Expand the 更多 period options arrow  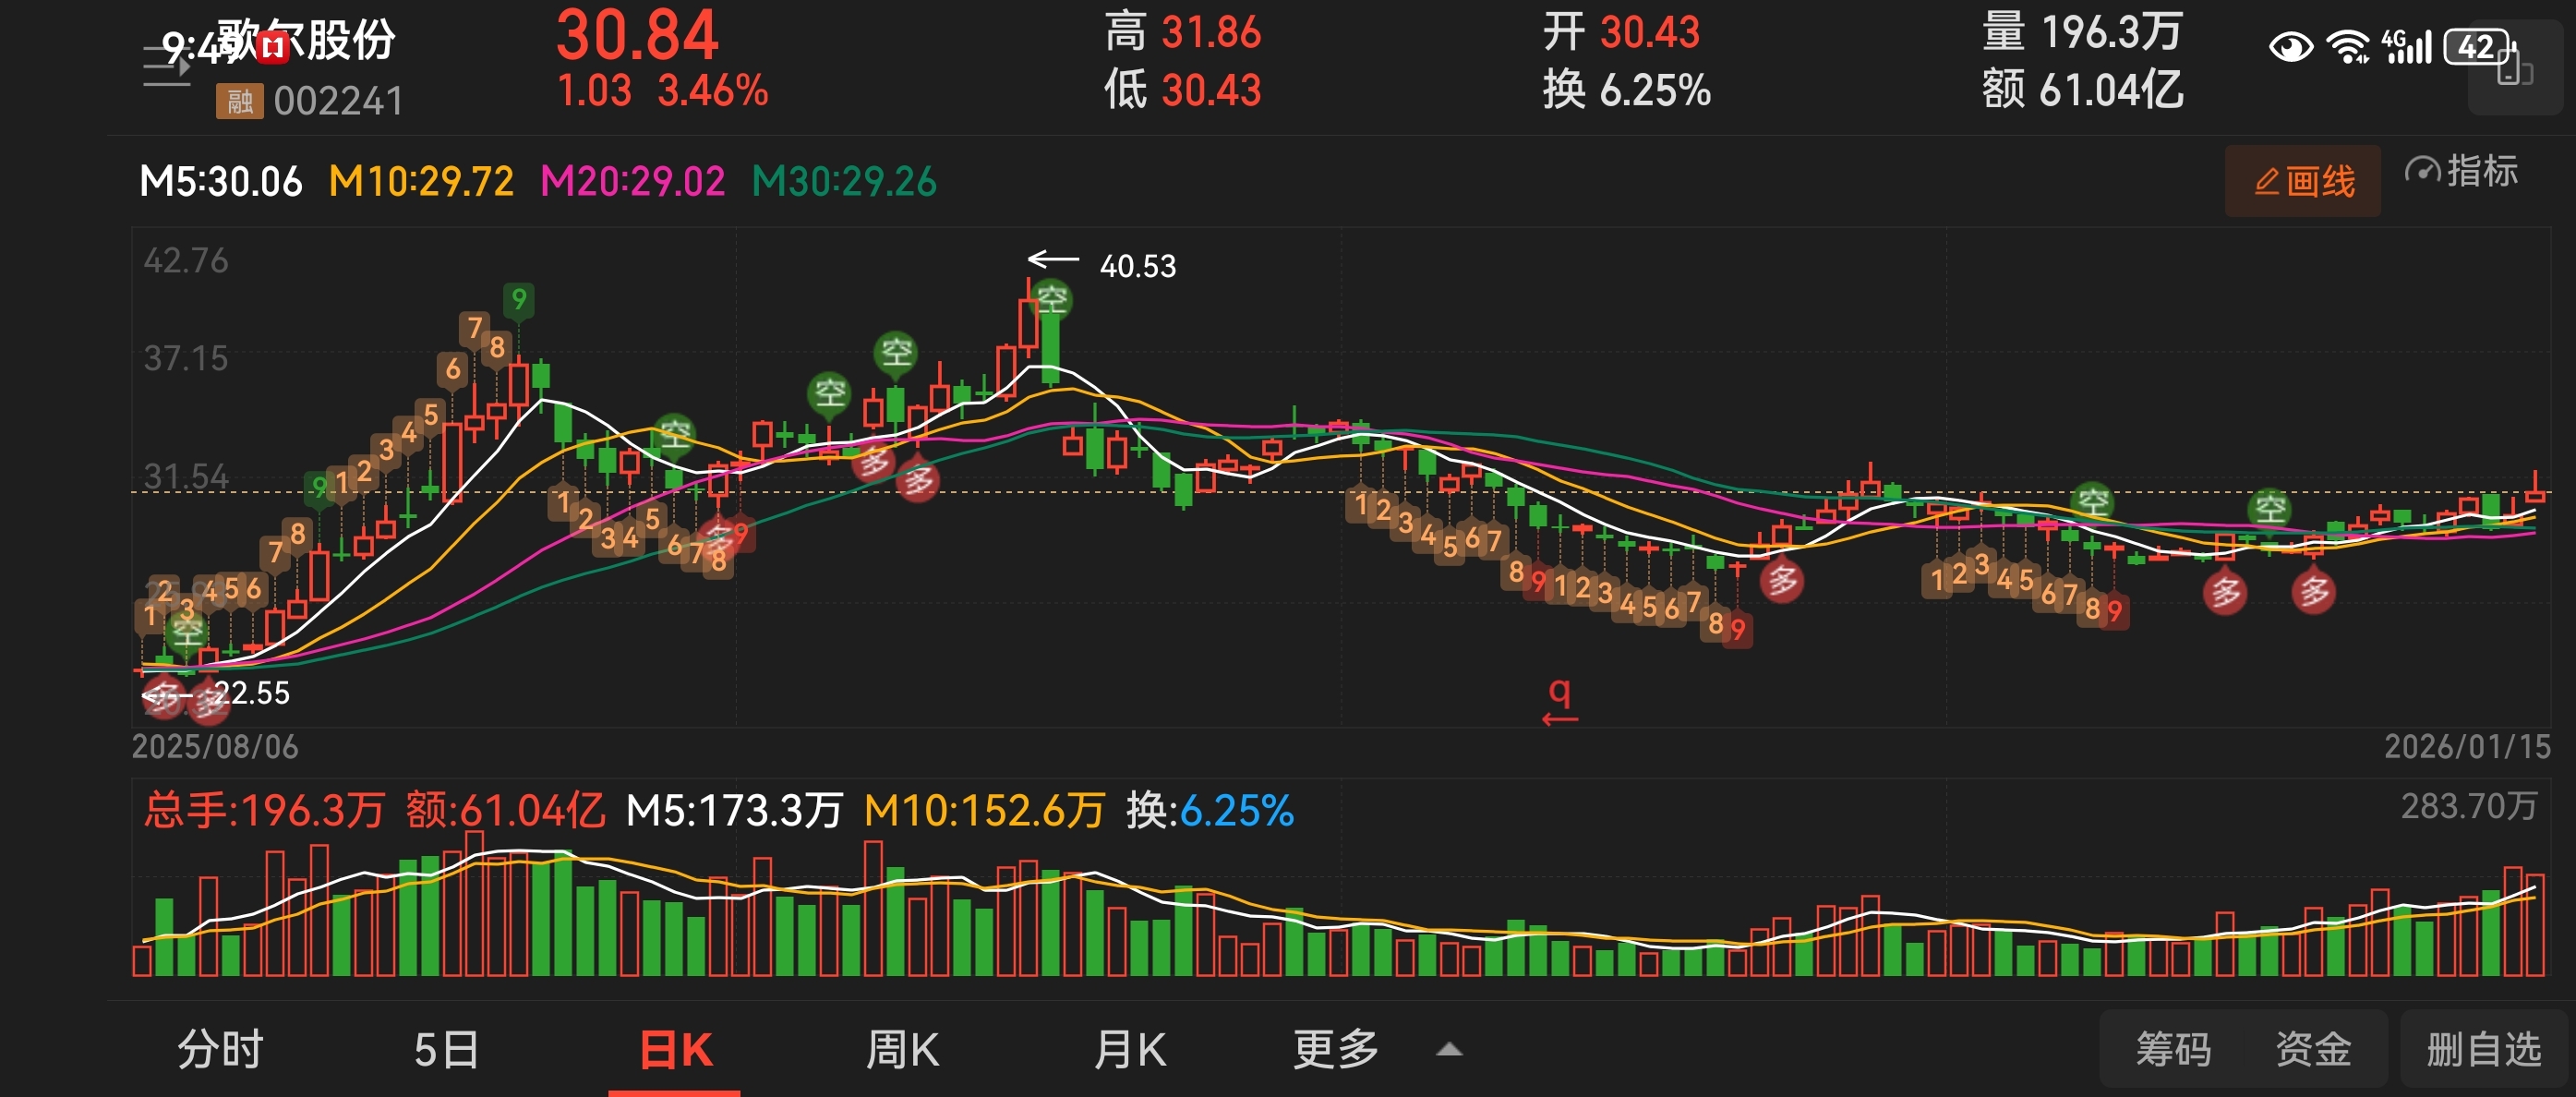(1449, 1050)
